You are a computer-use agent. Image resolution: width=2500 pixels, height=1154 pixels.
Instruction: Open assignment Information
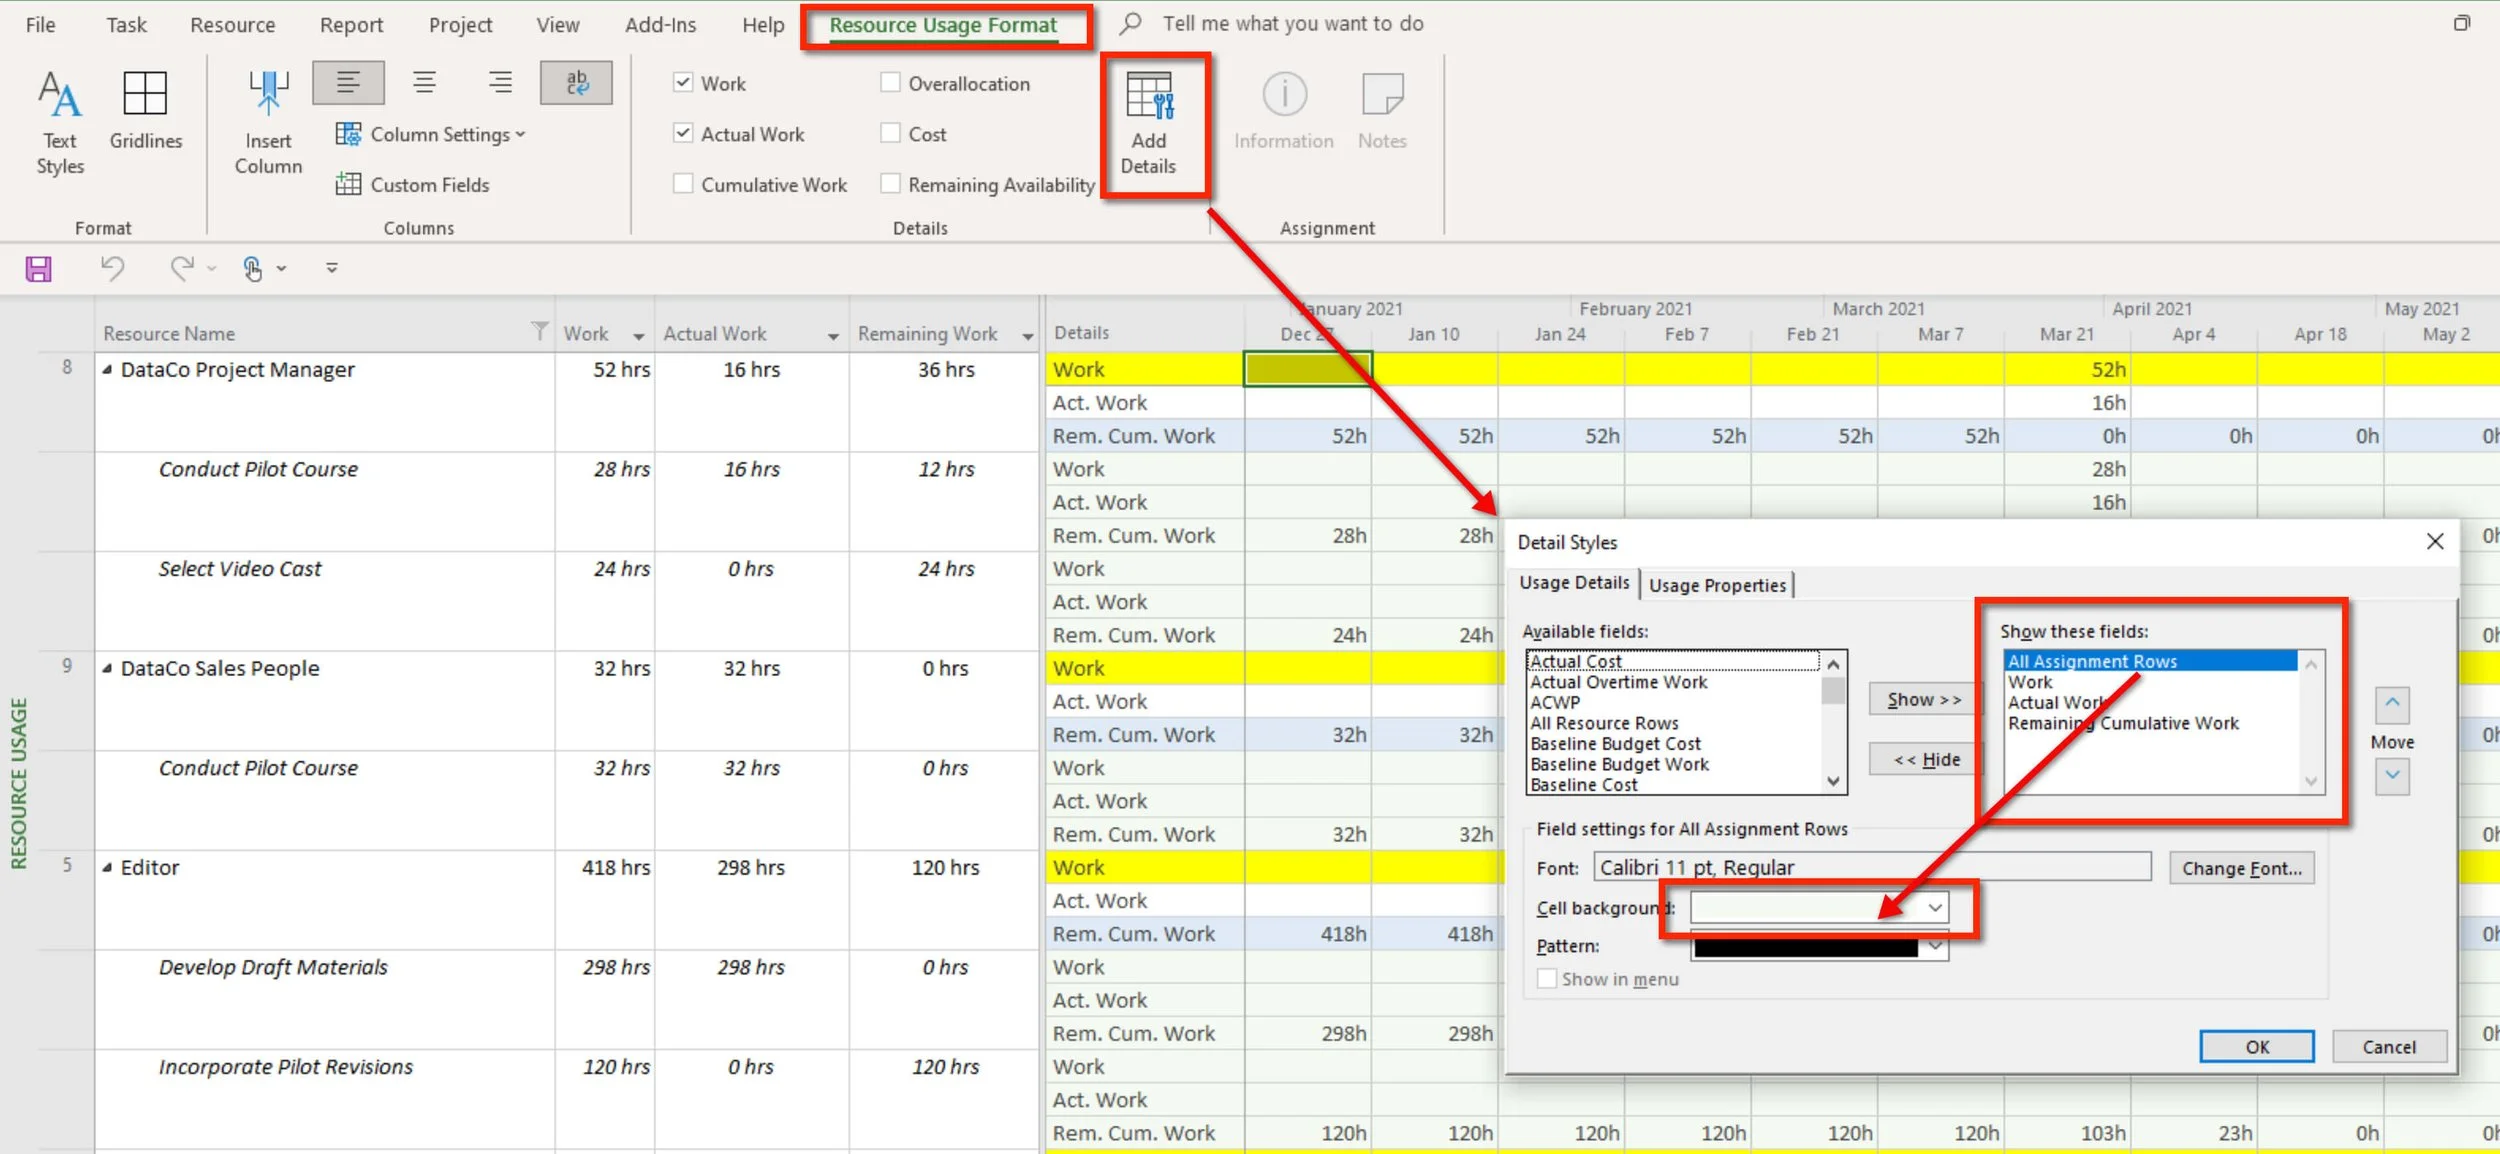pos(1284,110)
